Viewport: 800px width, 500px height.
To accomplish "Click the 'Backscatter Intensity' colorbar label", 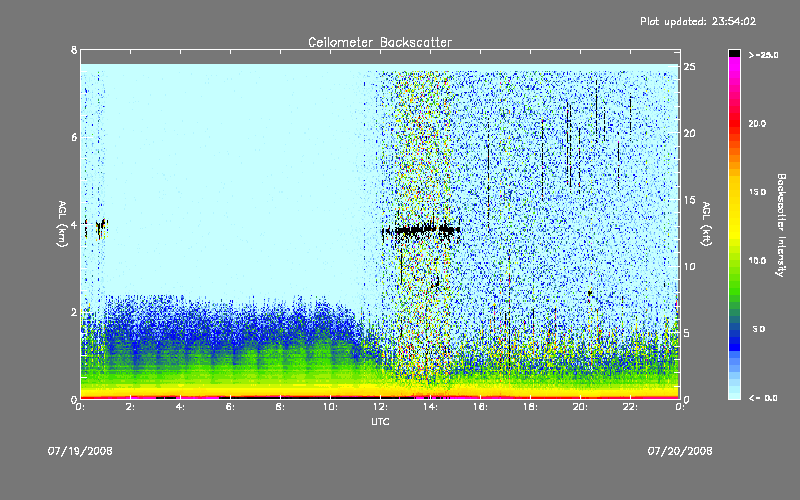I will click(781, 225).
